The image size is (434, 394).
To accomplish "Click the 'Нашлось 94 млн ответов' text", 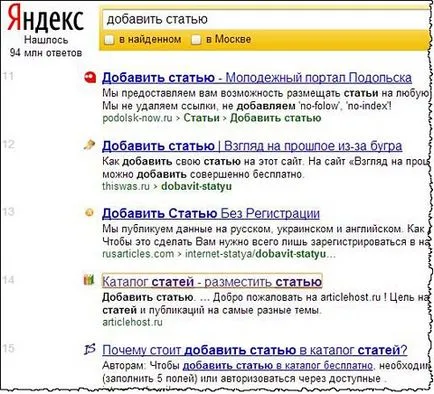I will pyautogui.click(x=46, y=46).
